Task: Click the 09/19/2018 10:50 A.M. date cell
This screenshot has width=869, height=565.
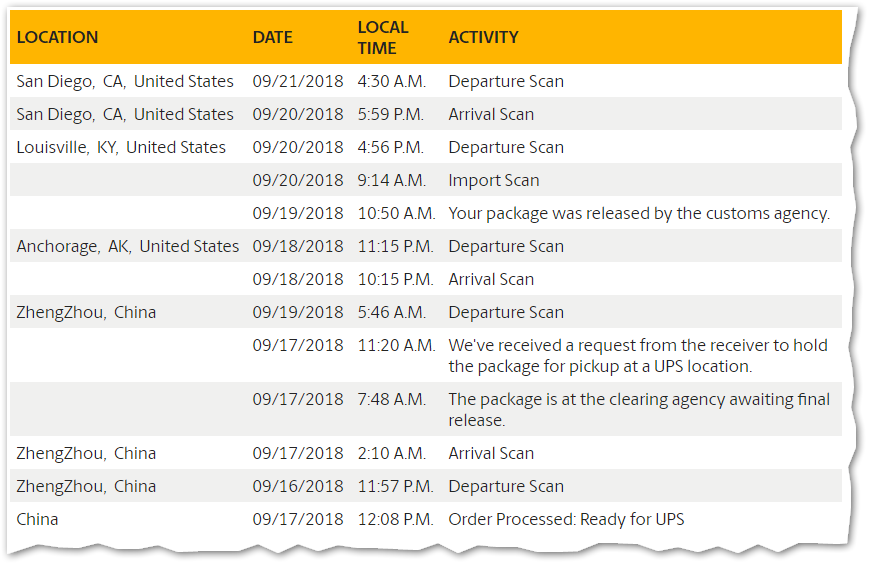Action: point(298,213)
